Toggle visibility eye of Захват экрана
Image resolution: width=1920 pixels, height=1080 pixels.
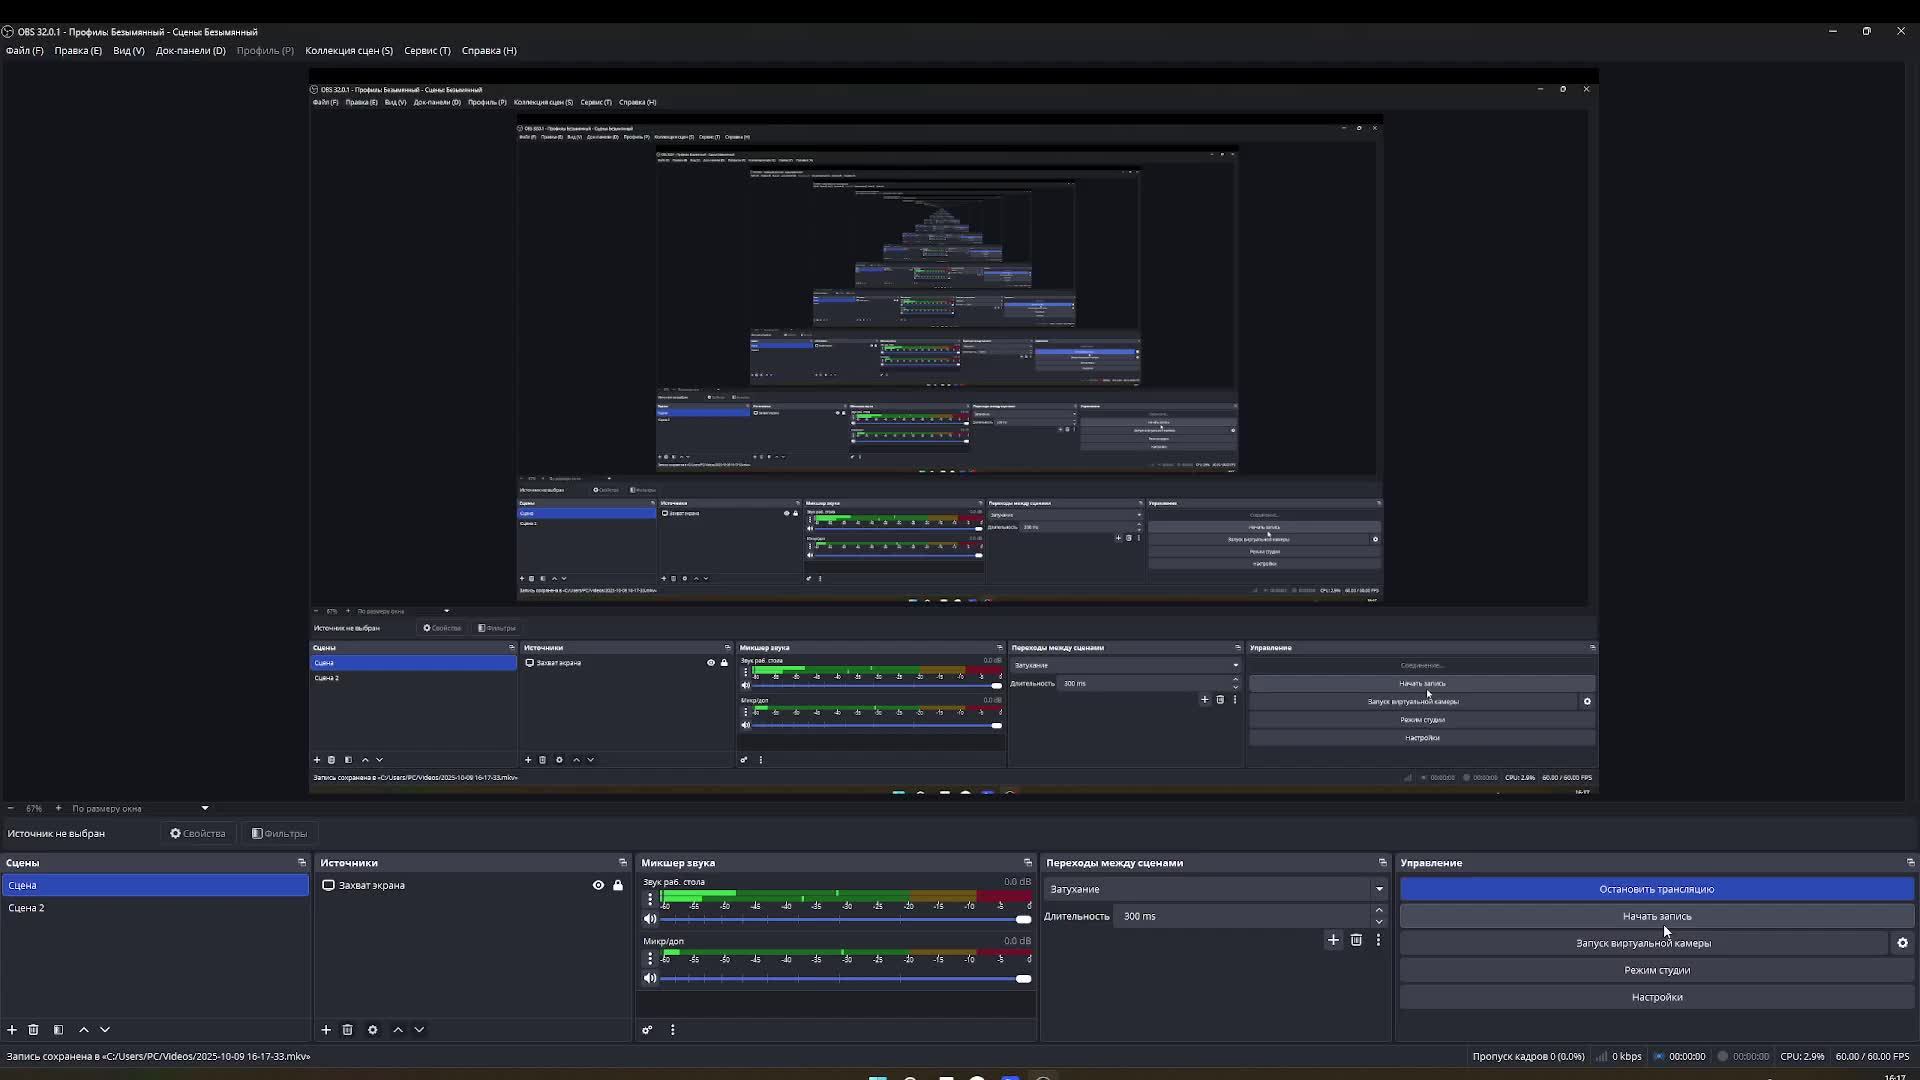click(x=598, y=885)
